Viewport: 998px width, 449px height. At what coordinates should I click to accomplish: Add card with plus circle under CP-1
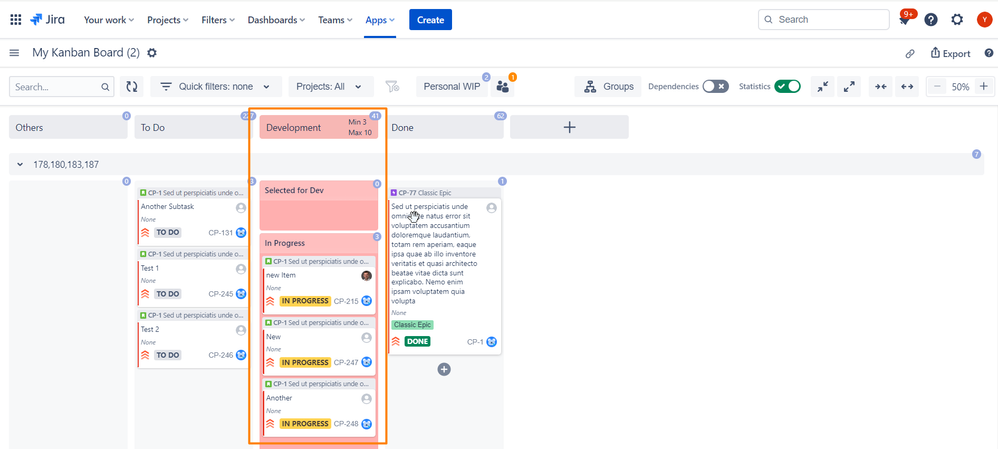(x=444, y=369)
